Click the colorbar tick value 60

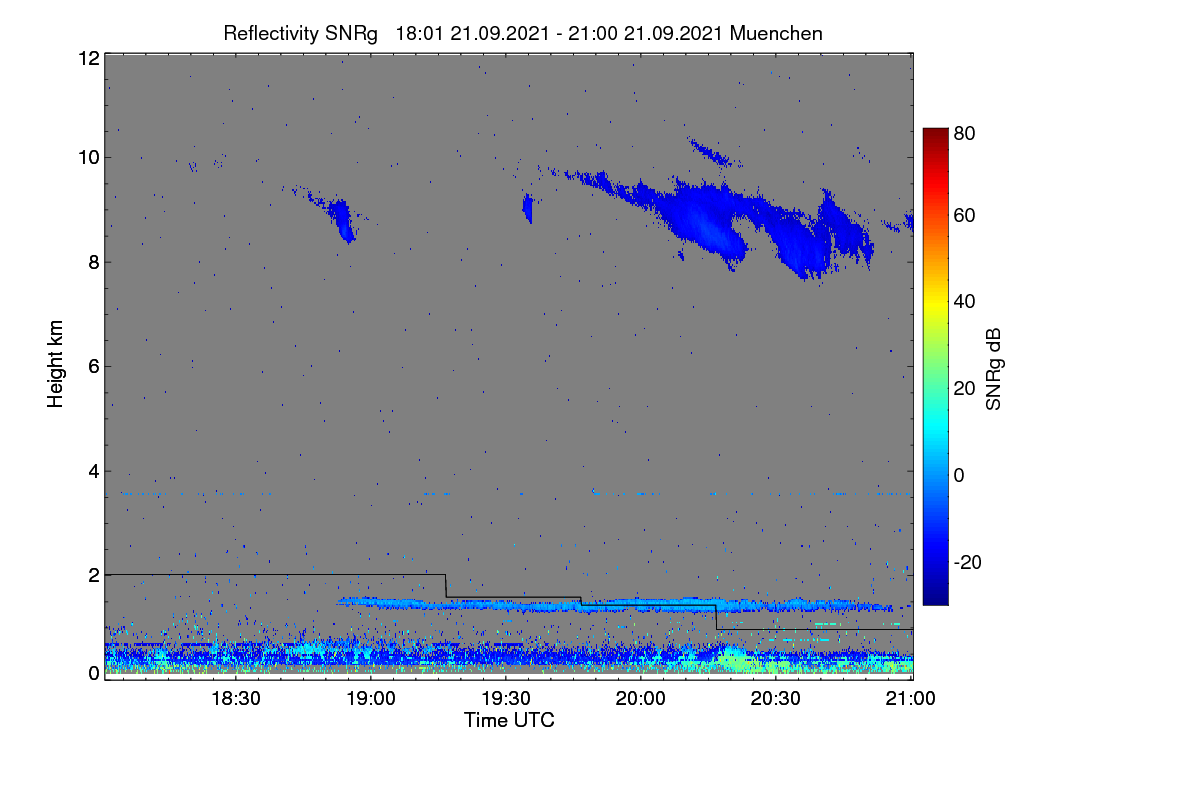964,216
